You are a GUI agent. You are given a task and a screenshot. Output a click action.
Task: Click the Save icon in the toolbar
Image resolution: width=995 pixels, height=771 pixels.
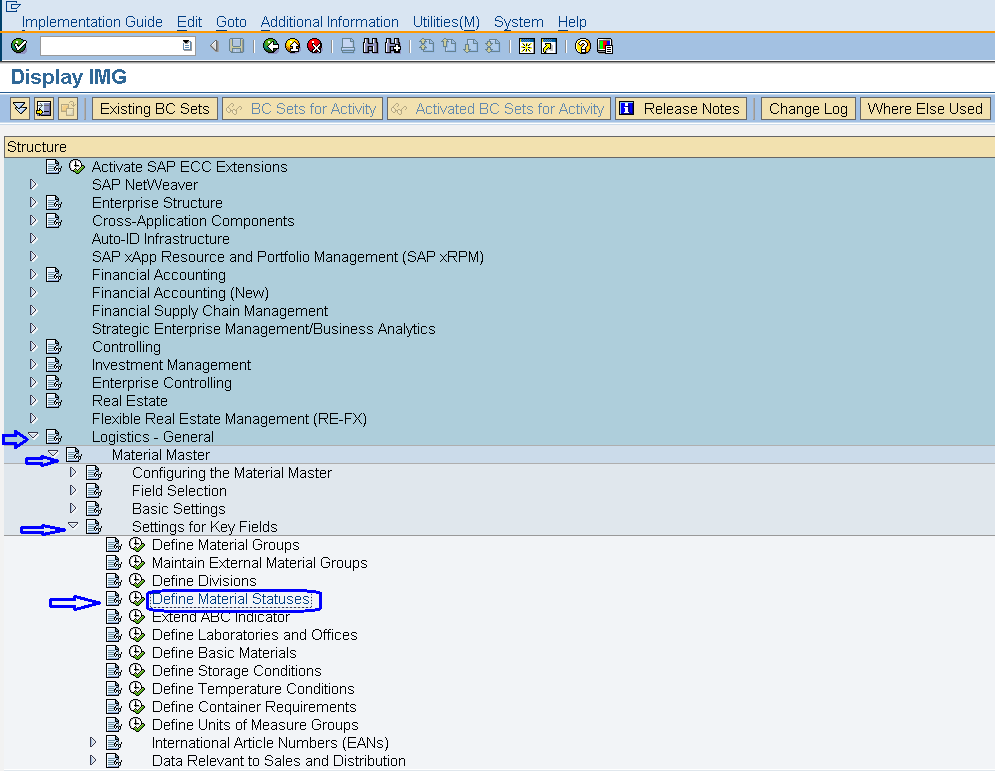tap(237, 46)
